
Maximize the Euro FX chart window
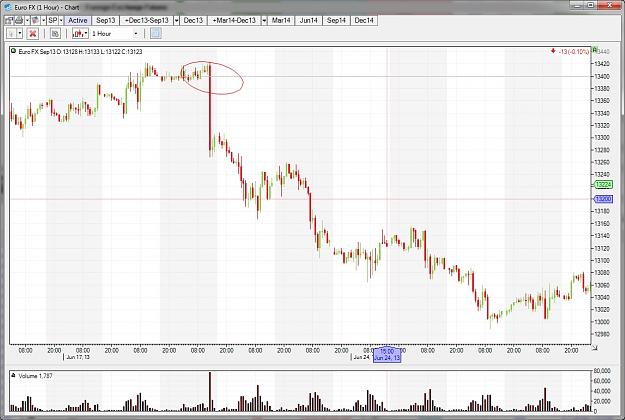coord(592,5)
